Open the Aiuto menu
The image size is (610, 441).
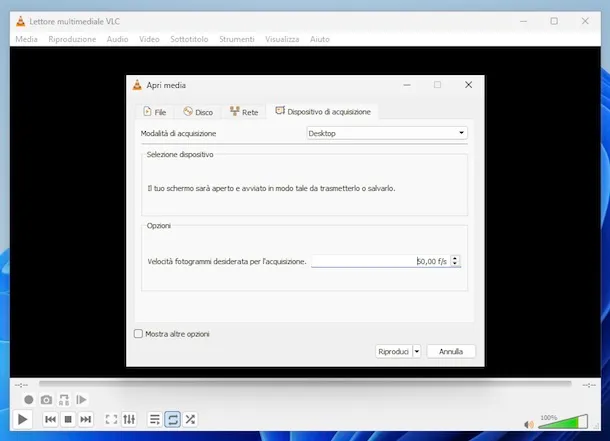tap(320, 39)
